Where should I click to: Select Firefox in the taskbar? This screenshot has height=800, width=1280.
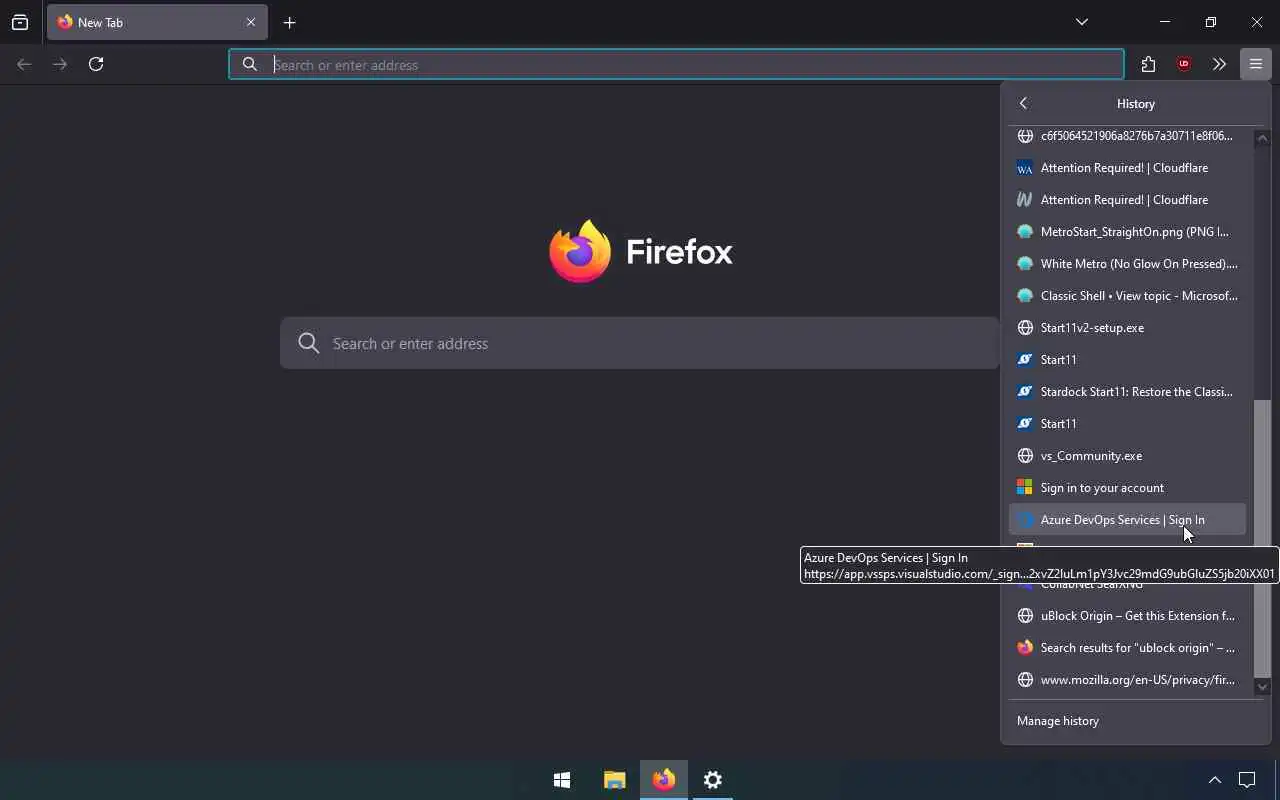pyautogui.click(x=664, y=780)
